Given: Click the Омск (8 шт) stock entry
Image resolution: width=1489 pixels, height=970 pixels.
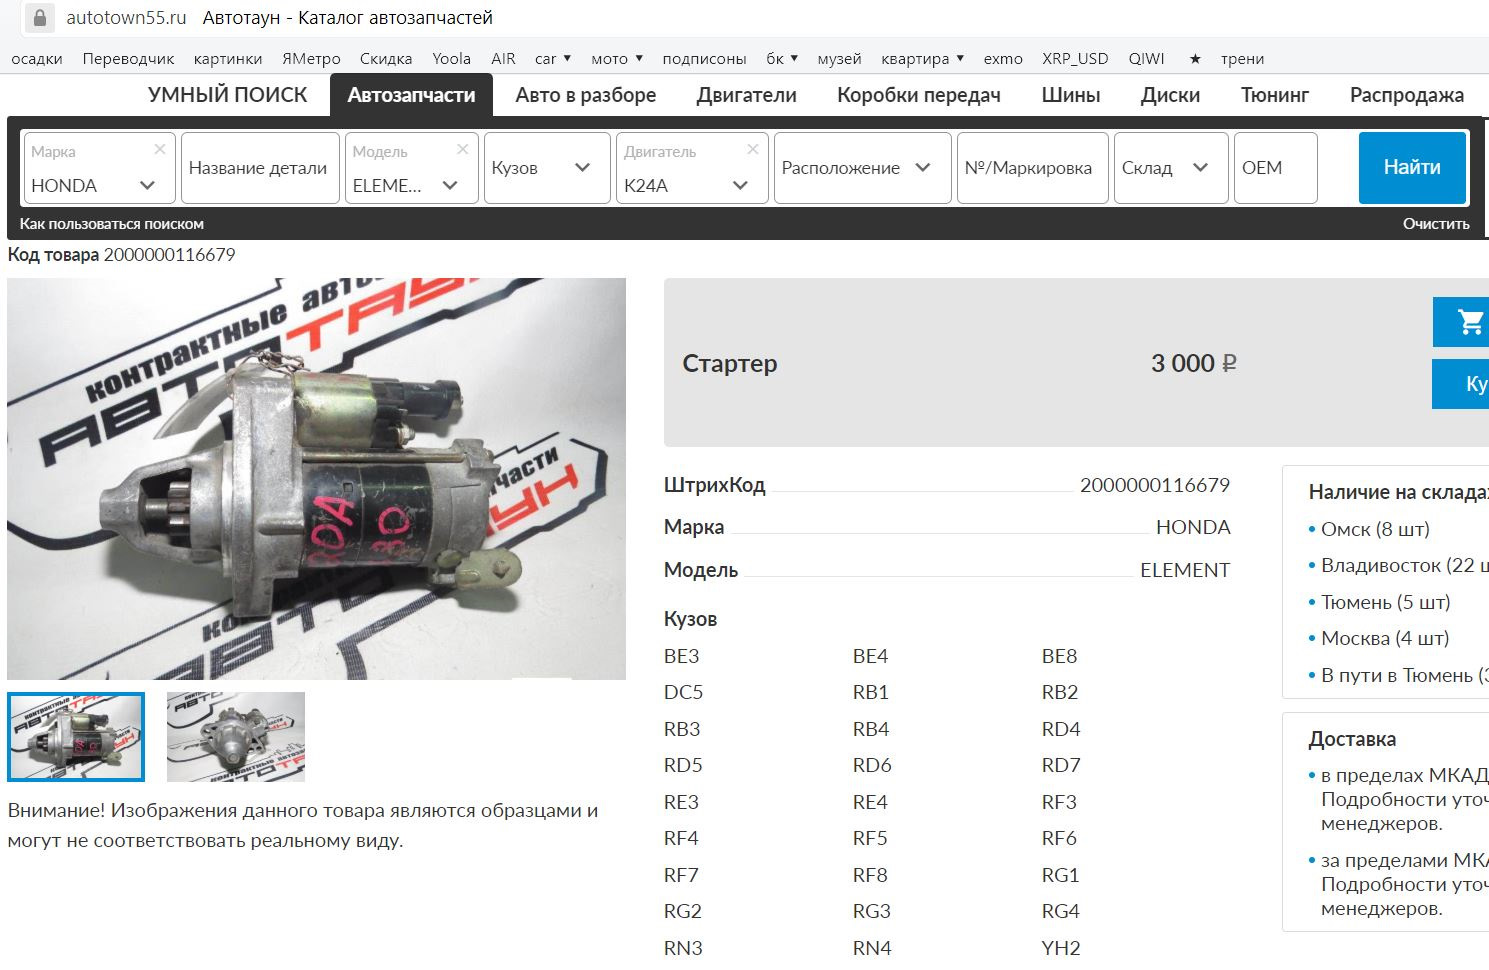Looking at the screenshot, I should tap(1375, 529).
